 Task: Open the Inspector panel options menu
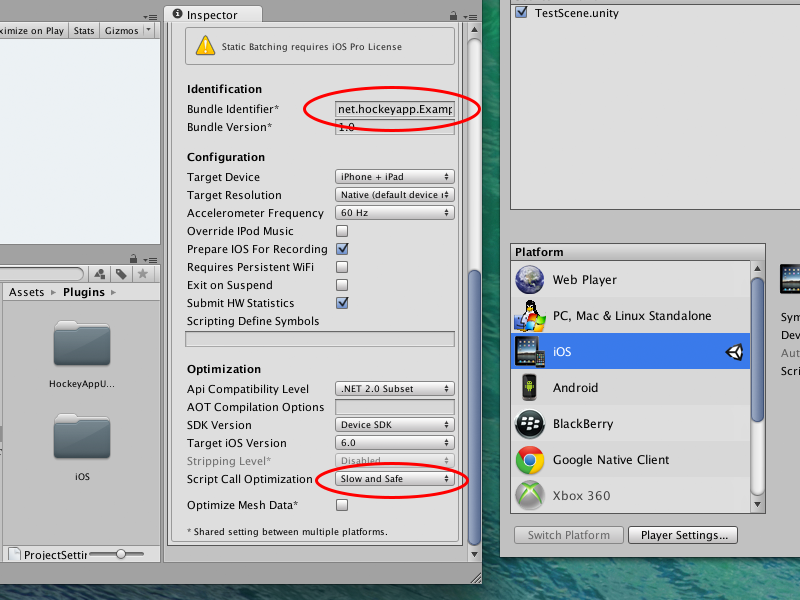pos(469,17)
